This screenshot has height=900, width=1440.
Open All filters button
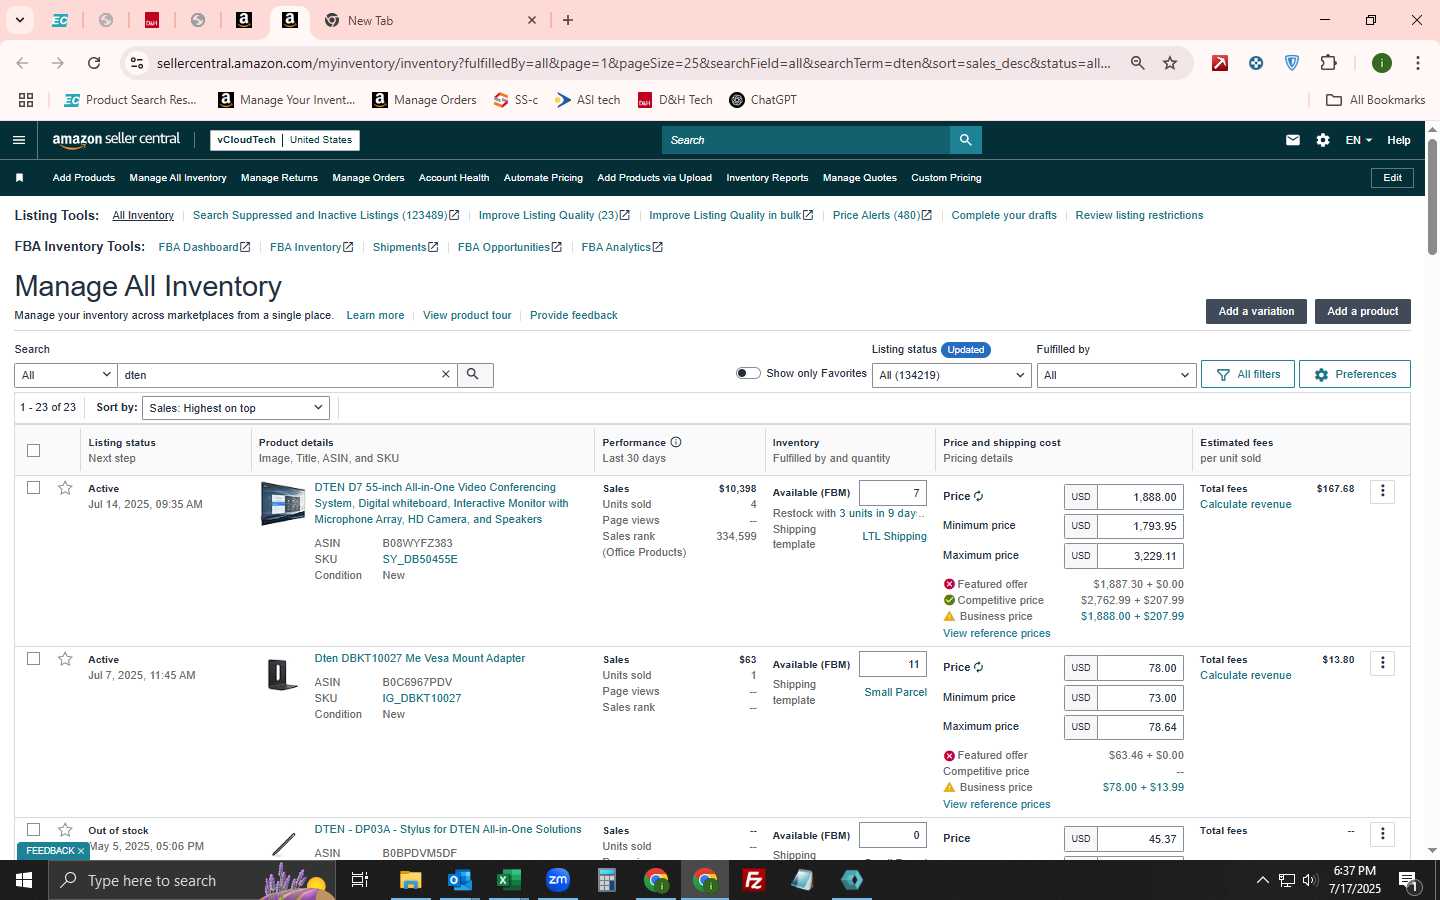point(1248,374)
